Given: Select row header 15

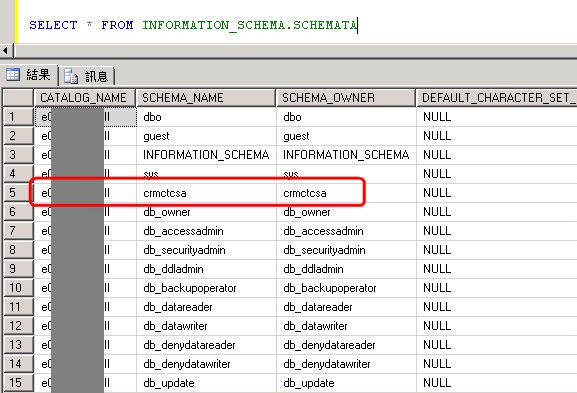Looking at the screenshot, I should [18, 383].
